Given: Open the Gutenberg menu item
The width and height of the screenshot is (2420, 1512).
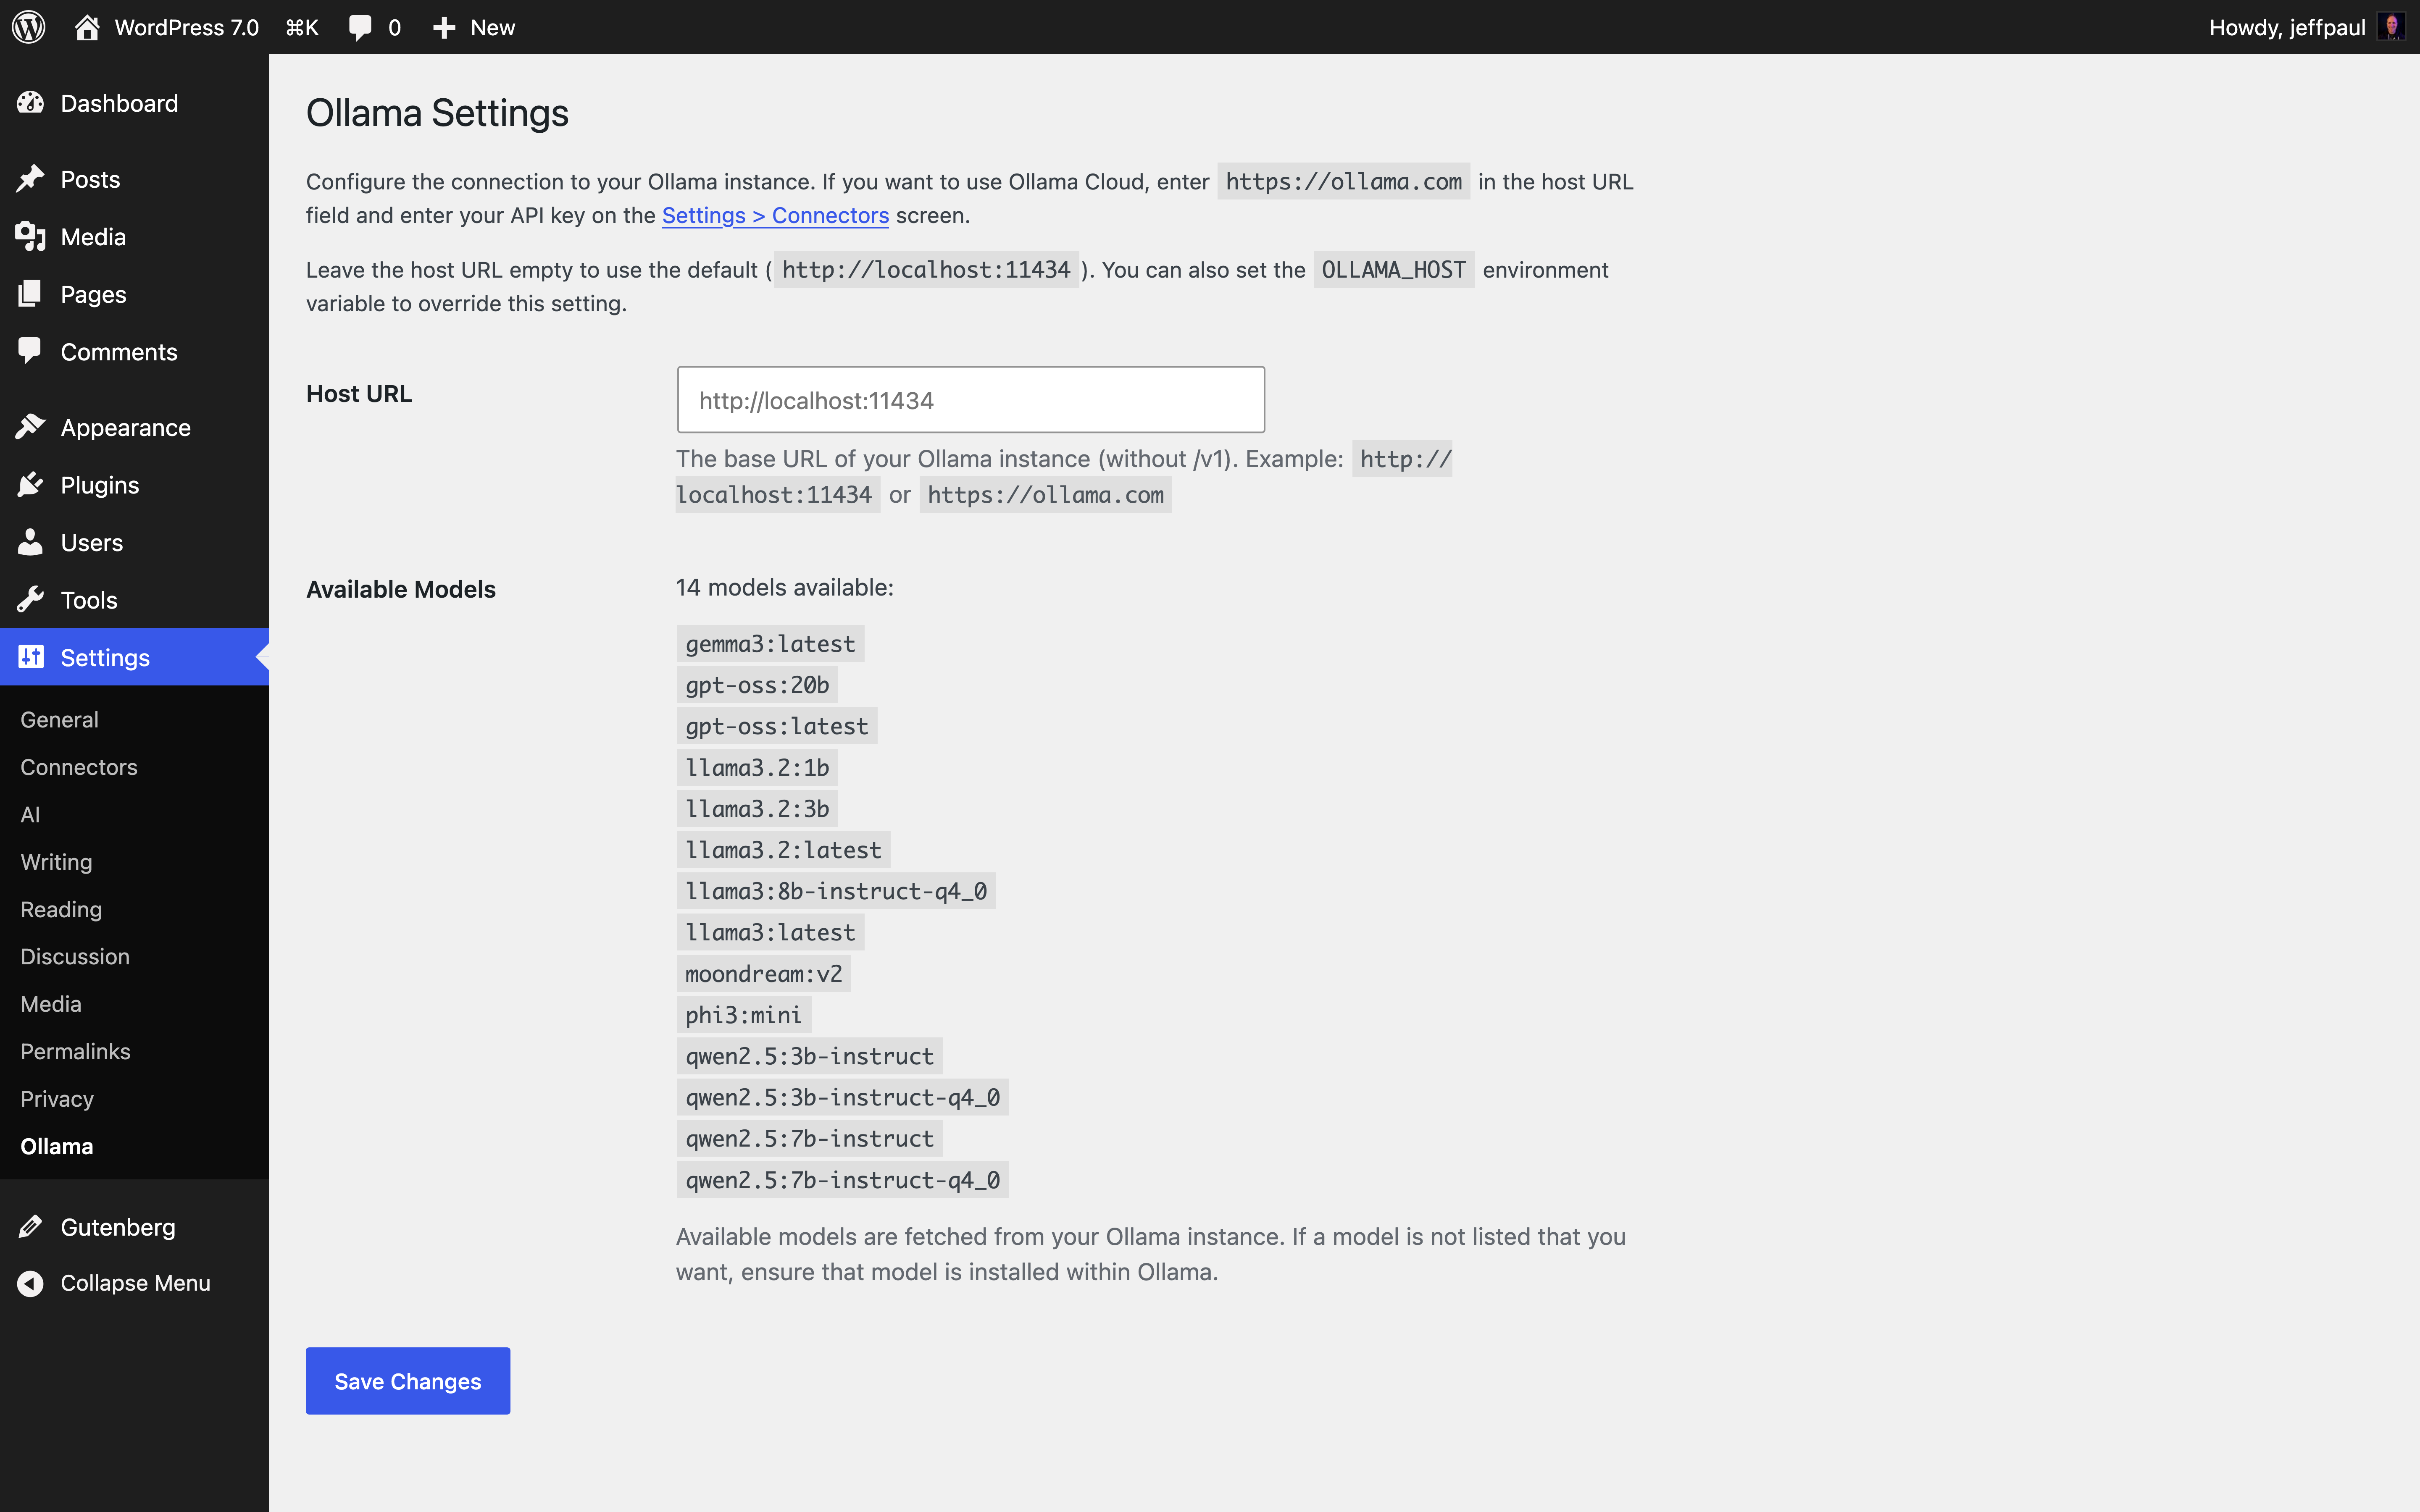Looking at the screenshot, I should point(118,1227).
